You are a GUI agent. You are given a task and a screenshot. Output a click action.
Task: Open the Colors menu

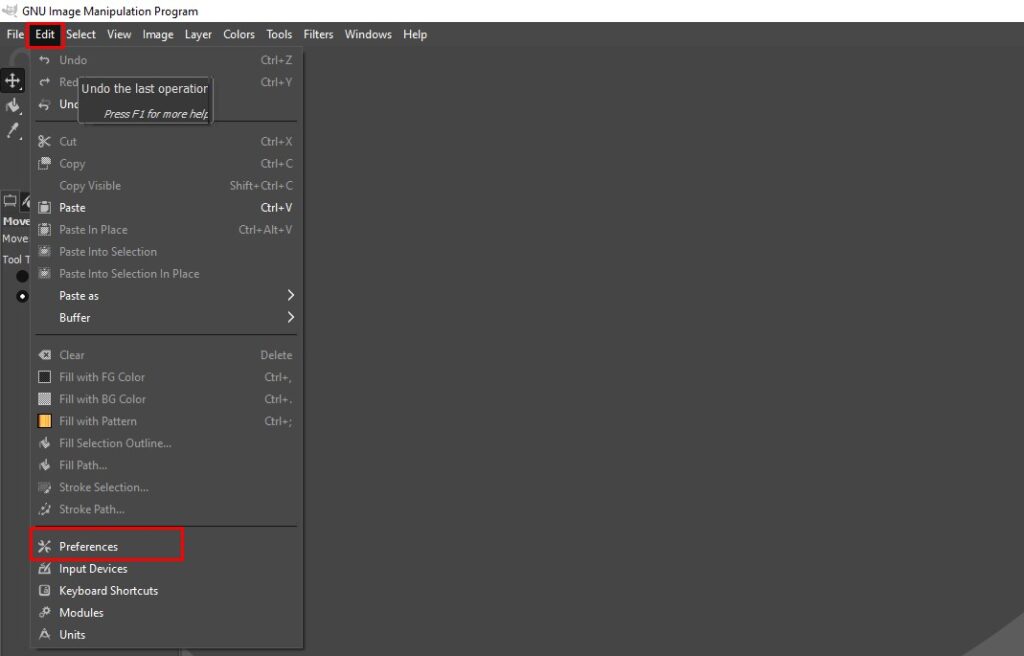[239, 34]
